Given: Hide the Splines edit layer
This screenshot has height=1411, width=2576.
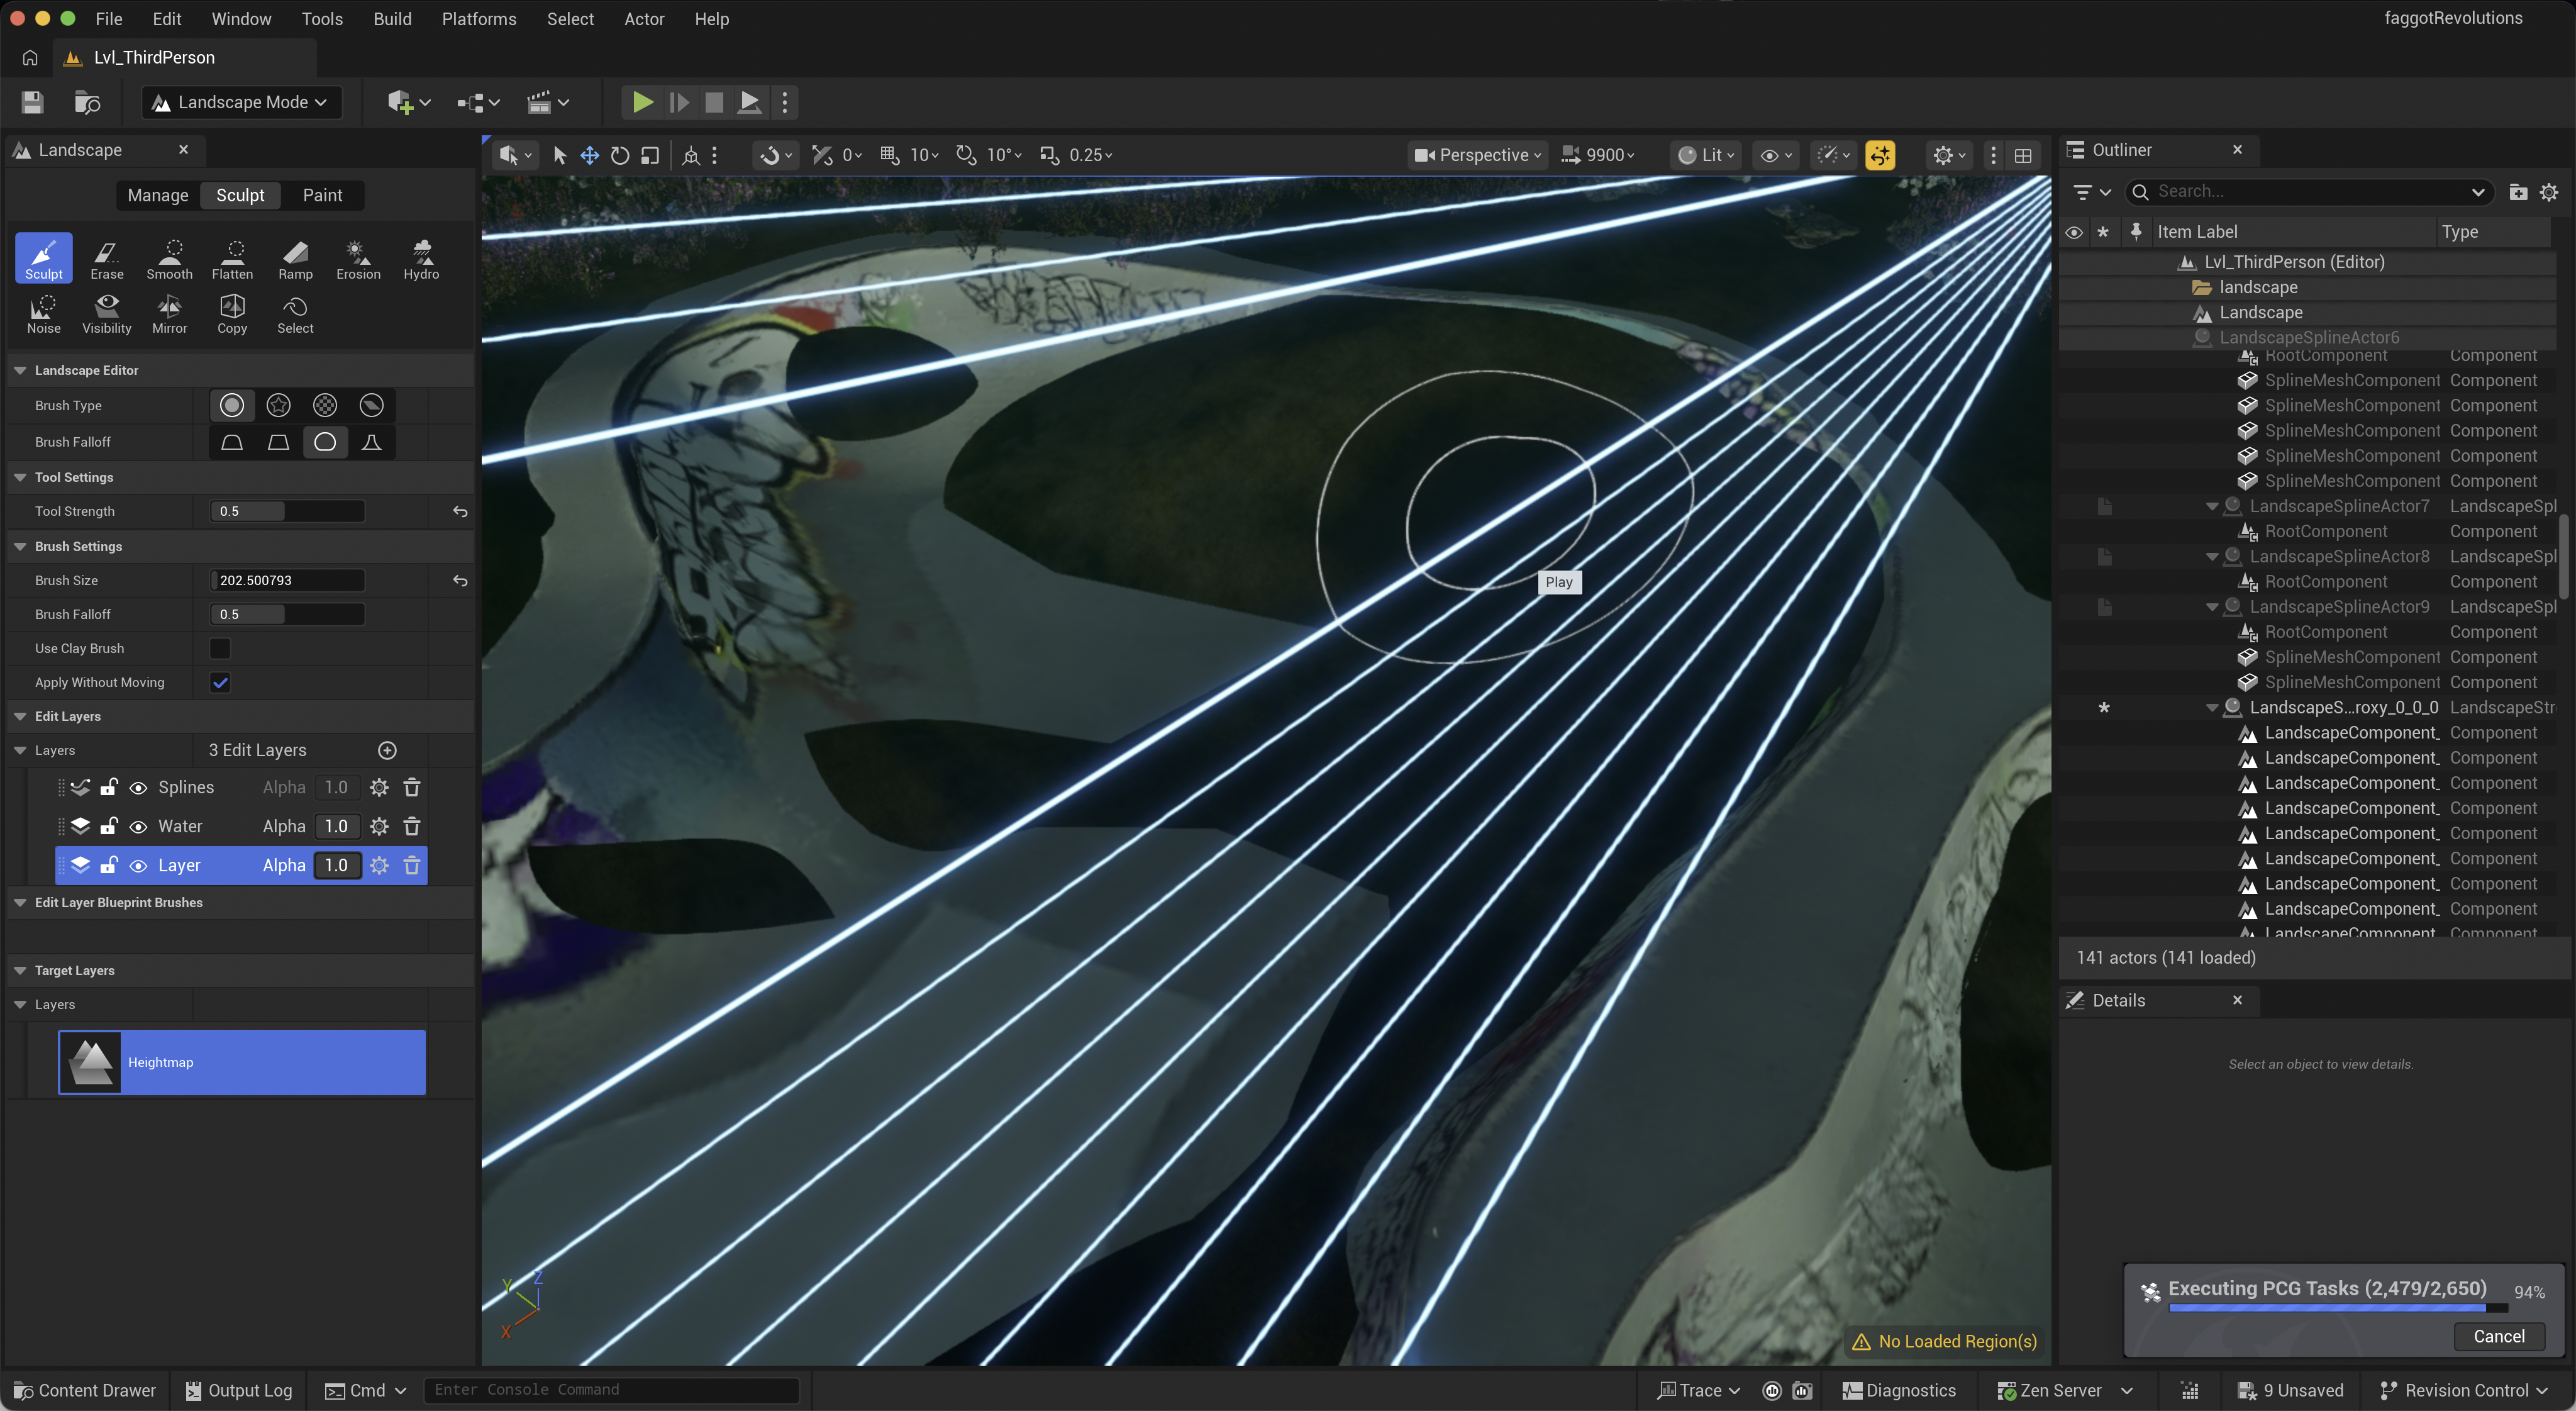Looking at the screenshot, I should tap(139, 788).
